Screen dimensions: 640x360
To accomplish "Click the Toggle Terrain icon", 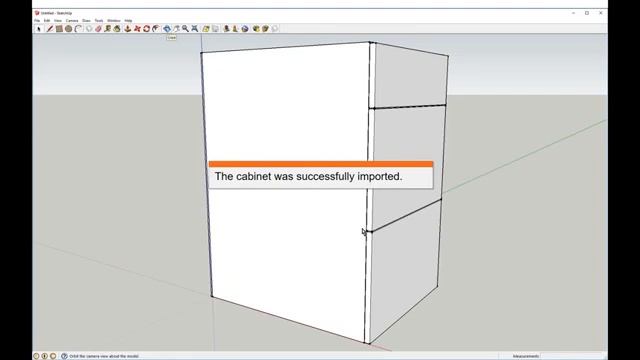I will pyautogui.click(x=215, y=29).
